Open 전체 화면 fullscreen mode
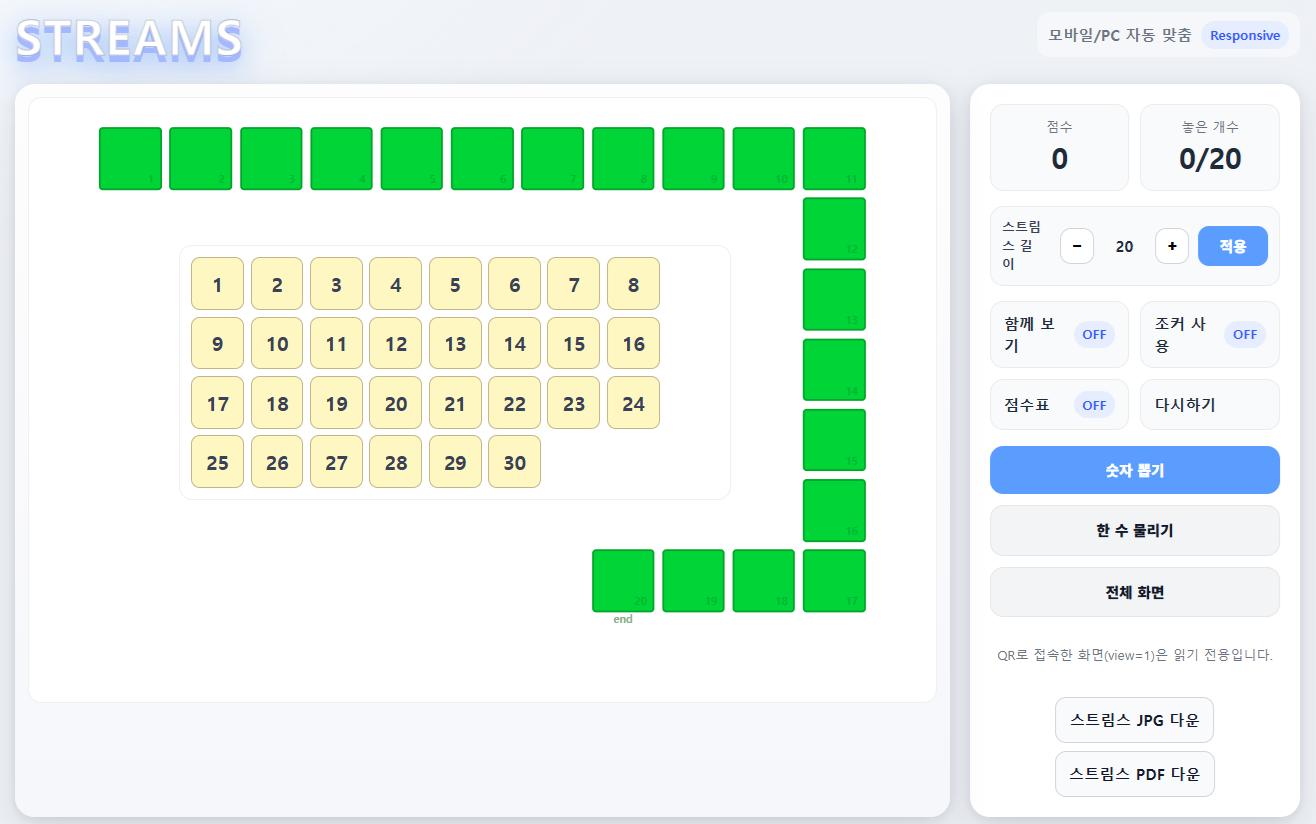 coord(1135,592)
